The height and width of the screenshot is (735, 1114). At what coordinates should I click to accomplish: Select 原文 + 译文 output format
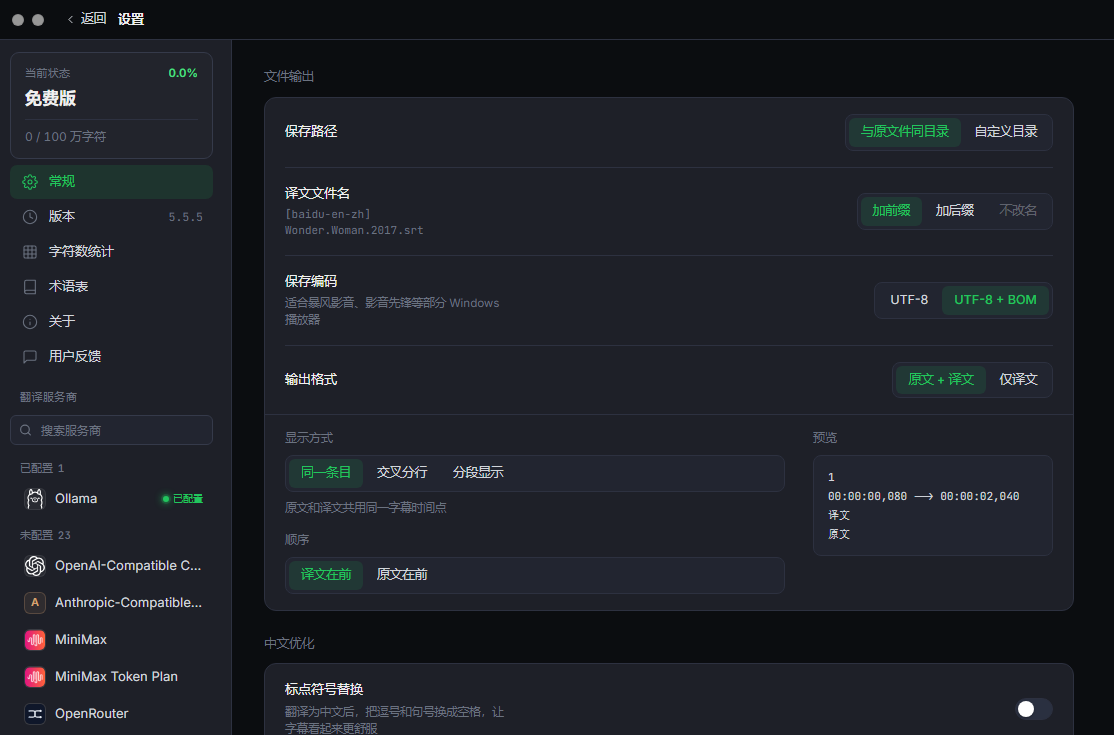pos(941,379)
